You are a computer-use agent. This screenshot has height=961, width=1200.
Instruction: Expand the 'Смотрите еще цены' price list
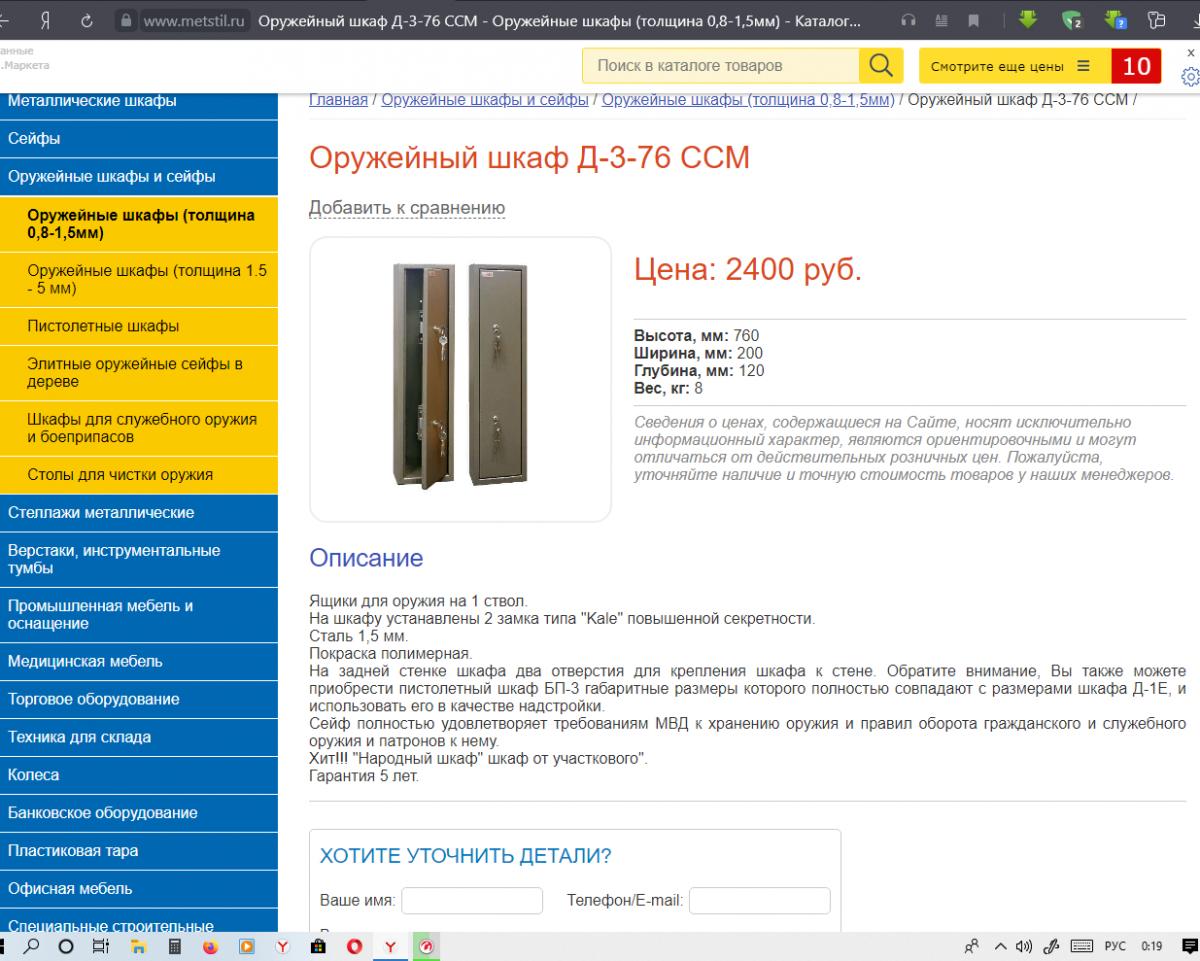point(1011,66)
